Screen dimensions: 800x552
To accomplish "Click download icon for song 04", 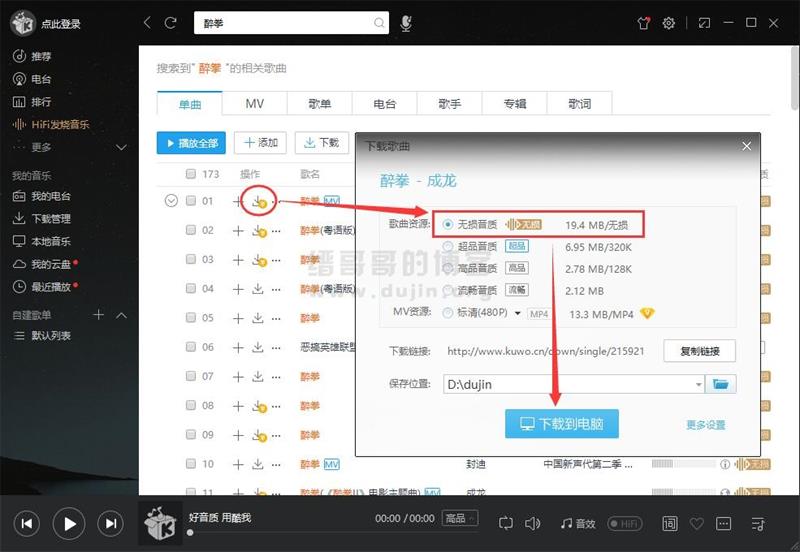I will tap(258, 289).
